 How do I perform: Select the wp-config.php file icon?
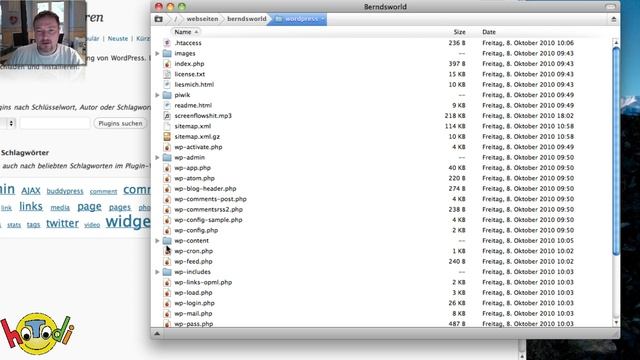point(167,230)
